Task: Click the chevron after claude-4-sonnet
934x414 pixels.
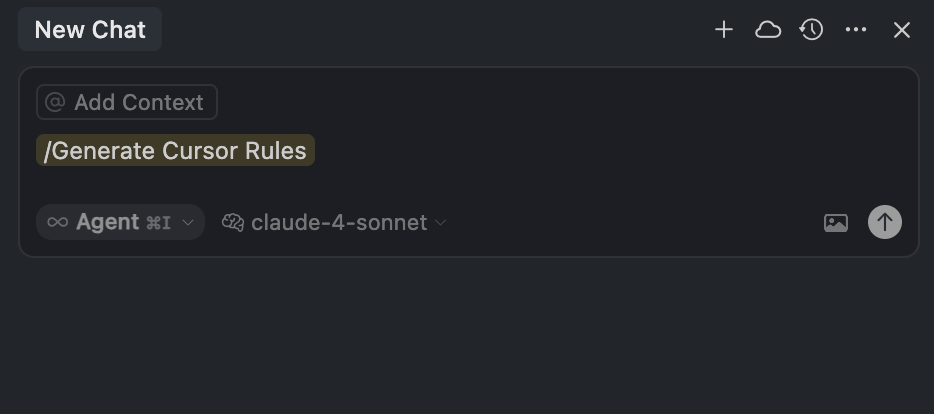Action: [440, 222]
